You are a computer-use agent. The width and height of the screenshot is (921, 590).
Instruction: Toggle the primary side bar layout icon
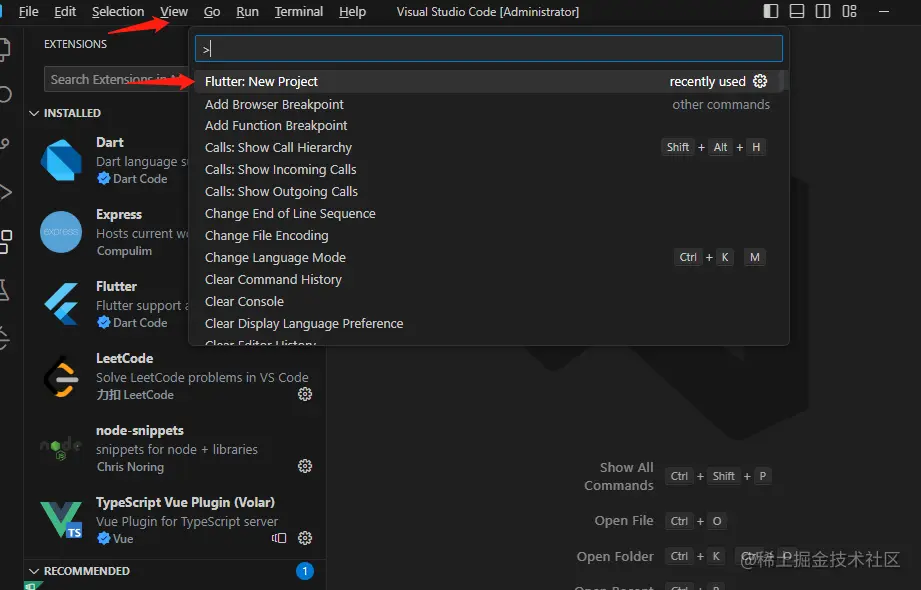click(771, 11)
